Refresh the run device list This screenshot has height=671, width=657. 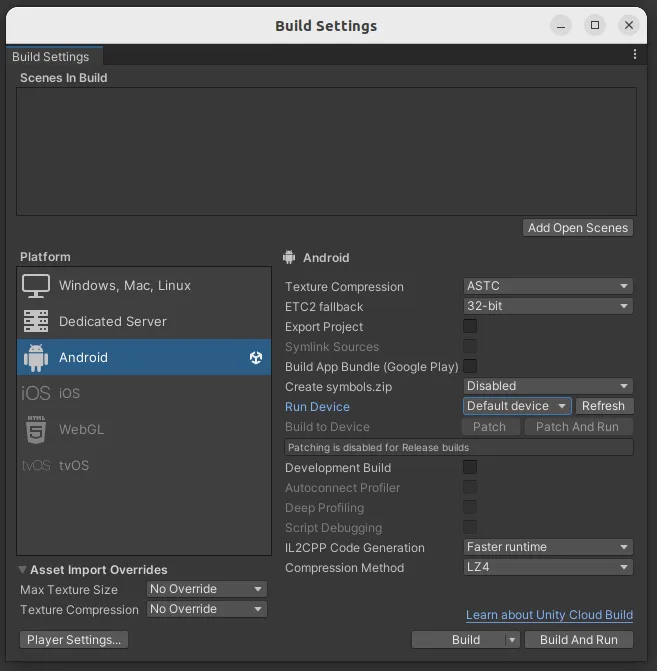604,406
